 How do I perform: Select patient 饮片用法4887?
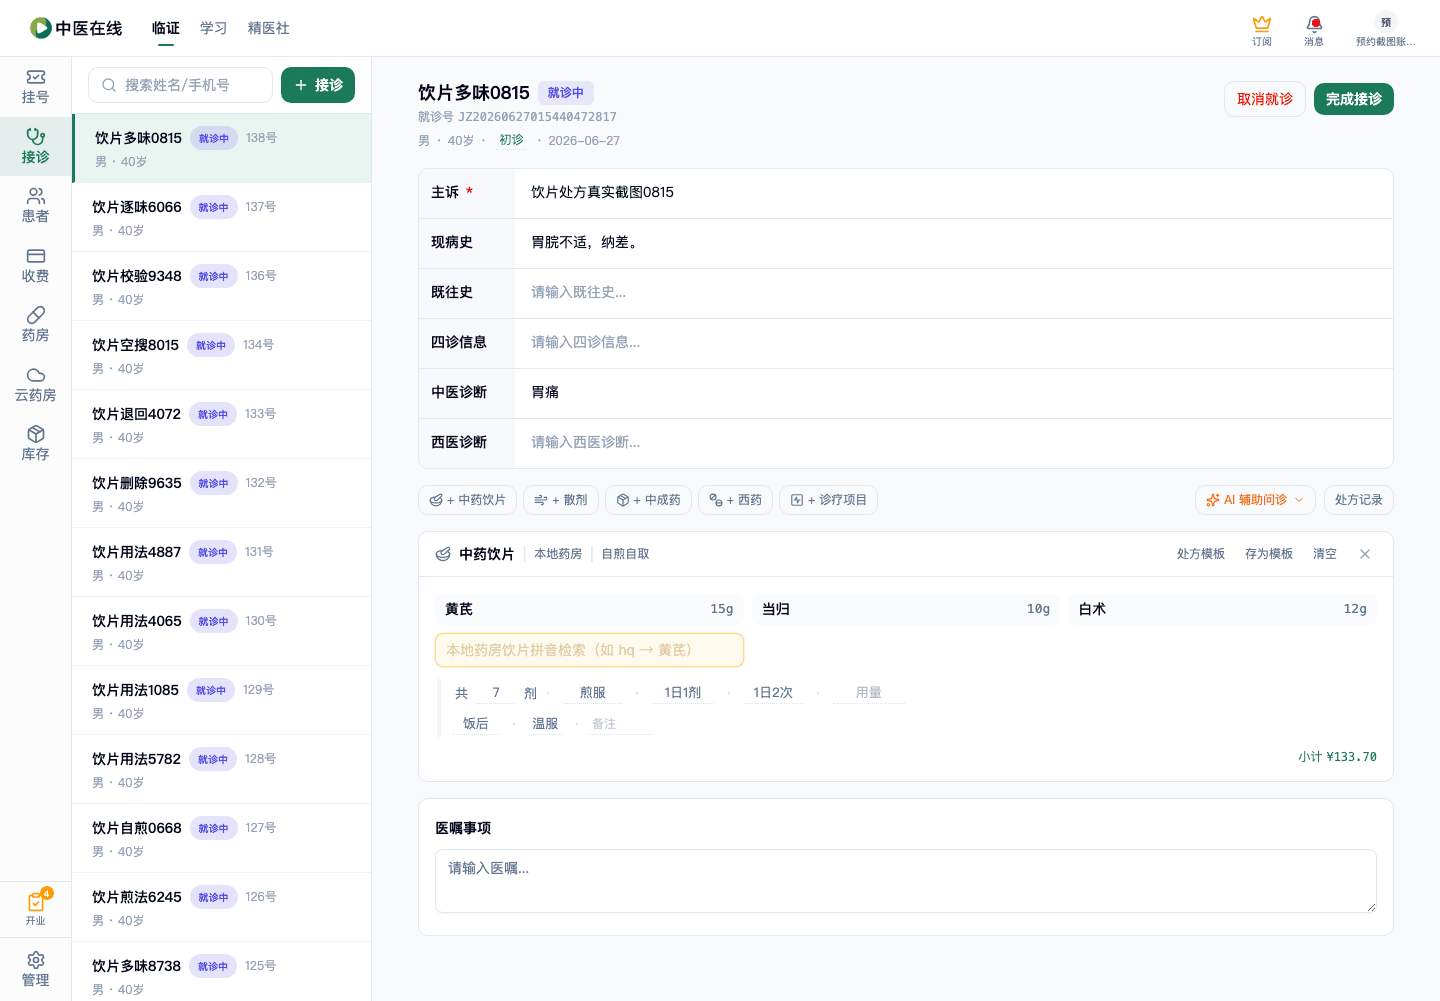point(222,562)
